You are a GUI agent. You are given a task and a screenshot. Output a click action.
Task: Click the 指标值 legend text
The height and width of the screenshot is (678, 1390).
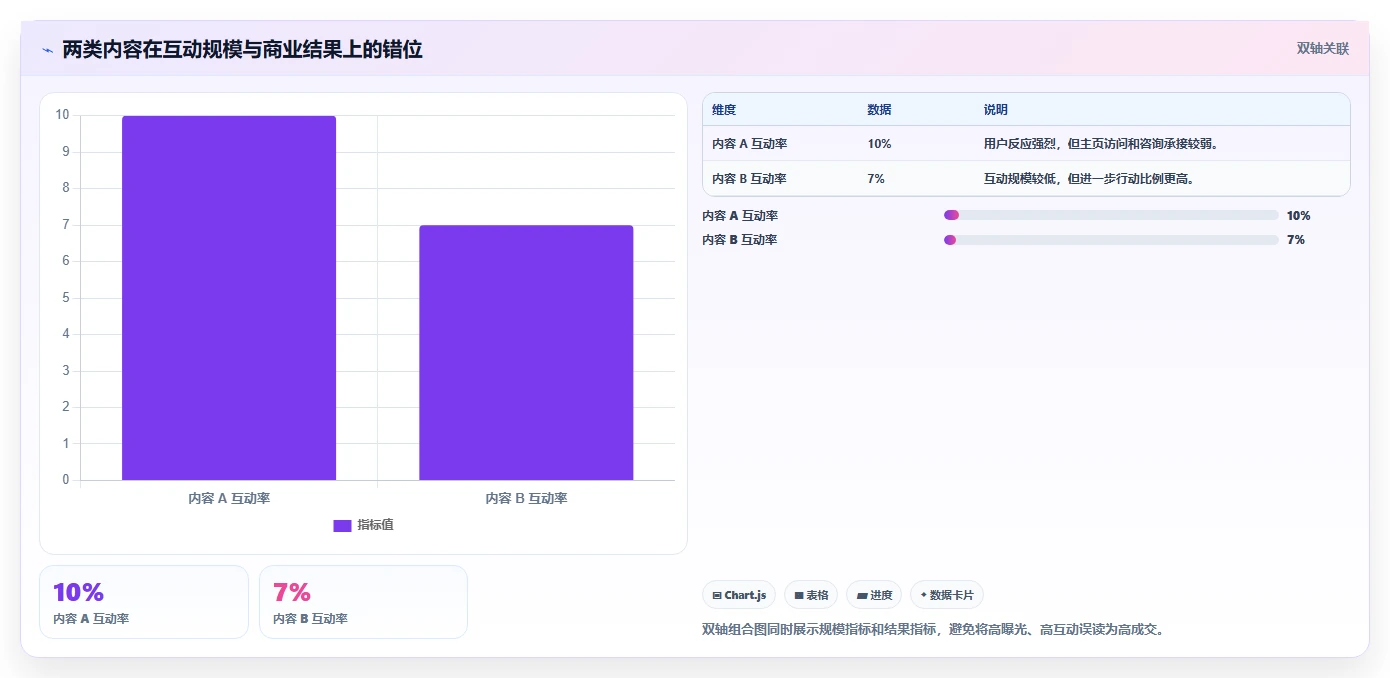(x=375, y=525)
